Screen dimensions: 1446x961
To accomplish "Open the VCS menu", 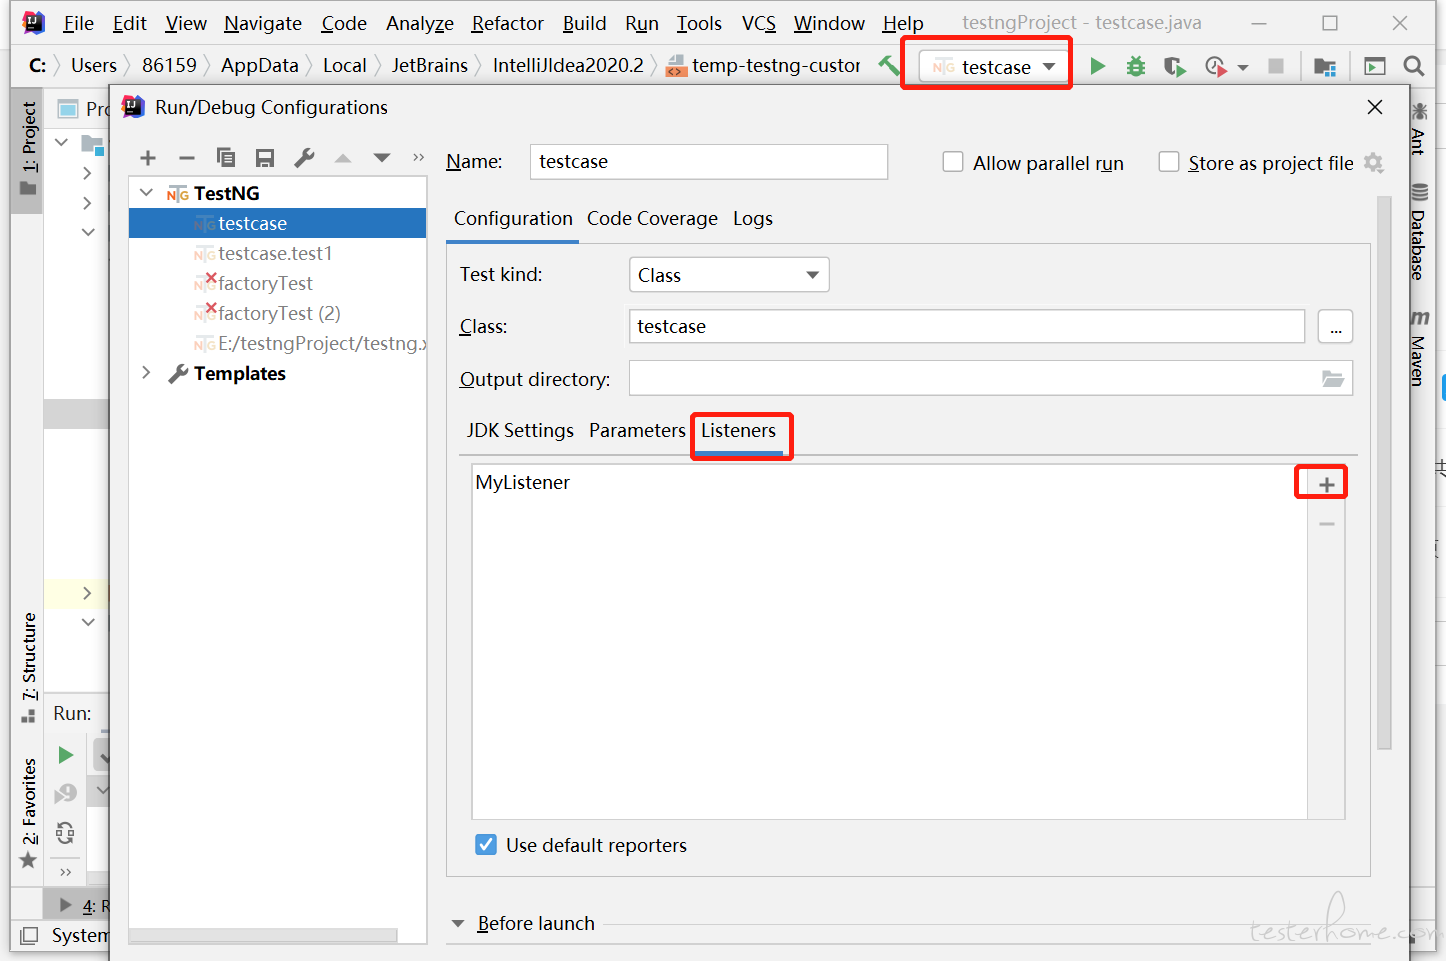I will pyautogui.click(x=759, y=23).
